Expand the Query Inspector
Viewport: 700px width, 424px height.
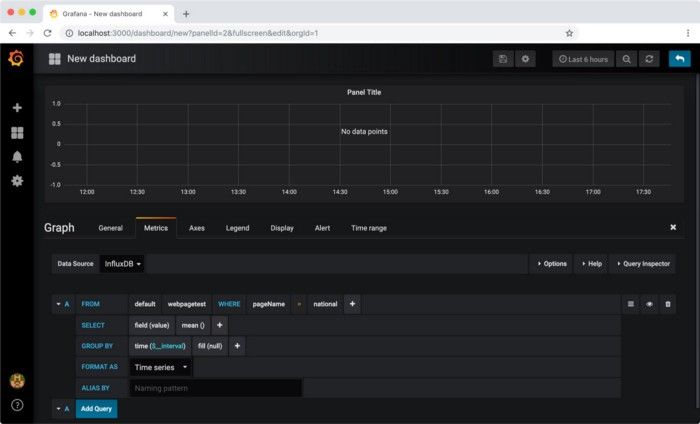(x=643, y=264)
